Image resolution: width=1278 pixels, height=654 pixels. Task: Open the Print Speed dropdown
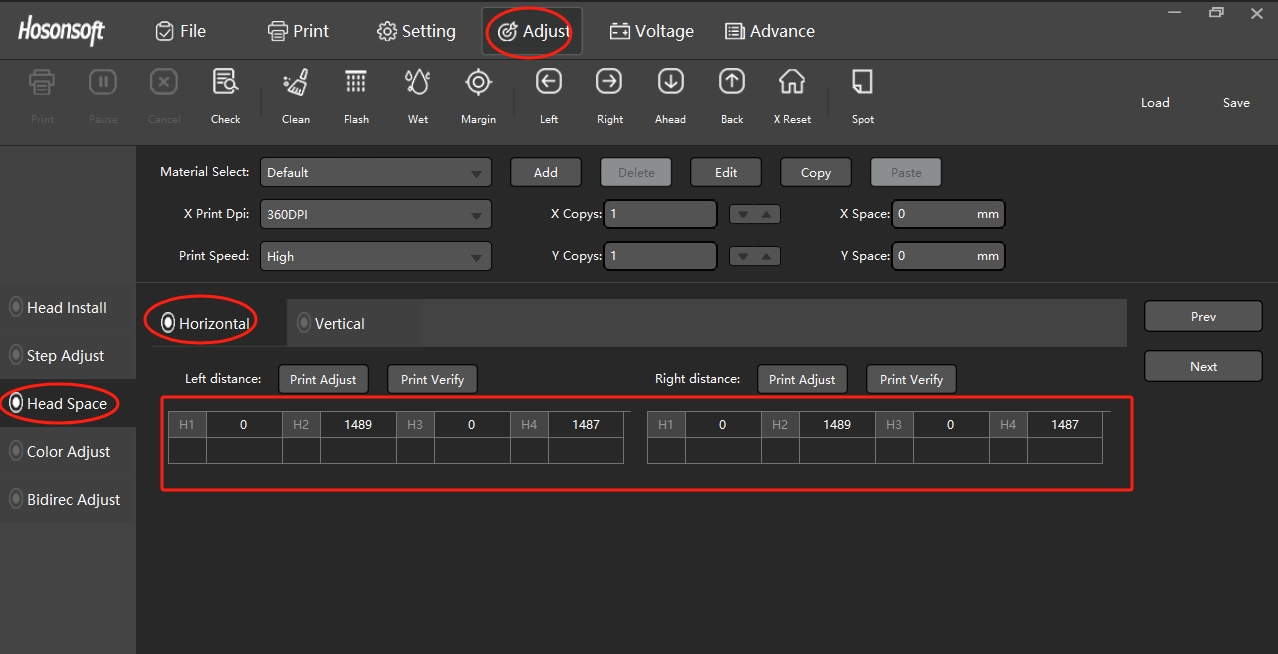click(x=375, y=257)
